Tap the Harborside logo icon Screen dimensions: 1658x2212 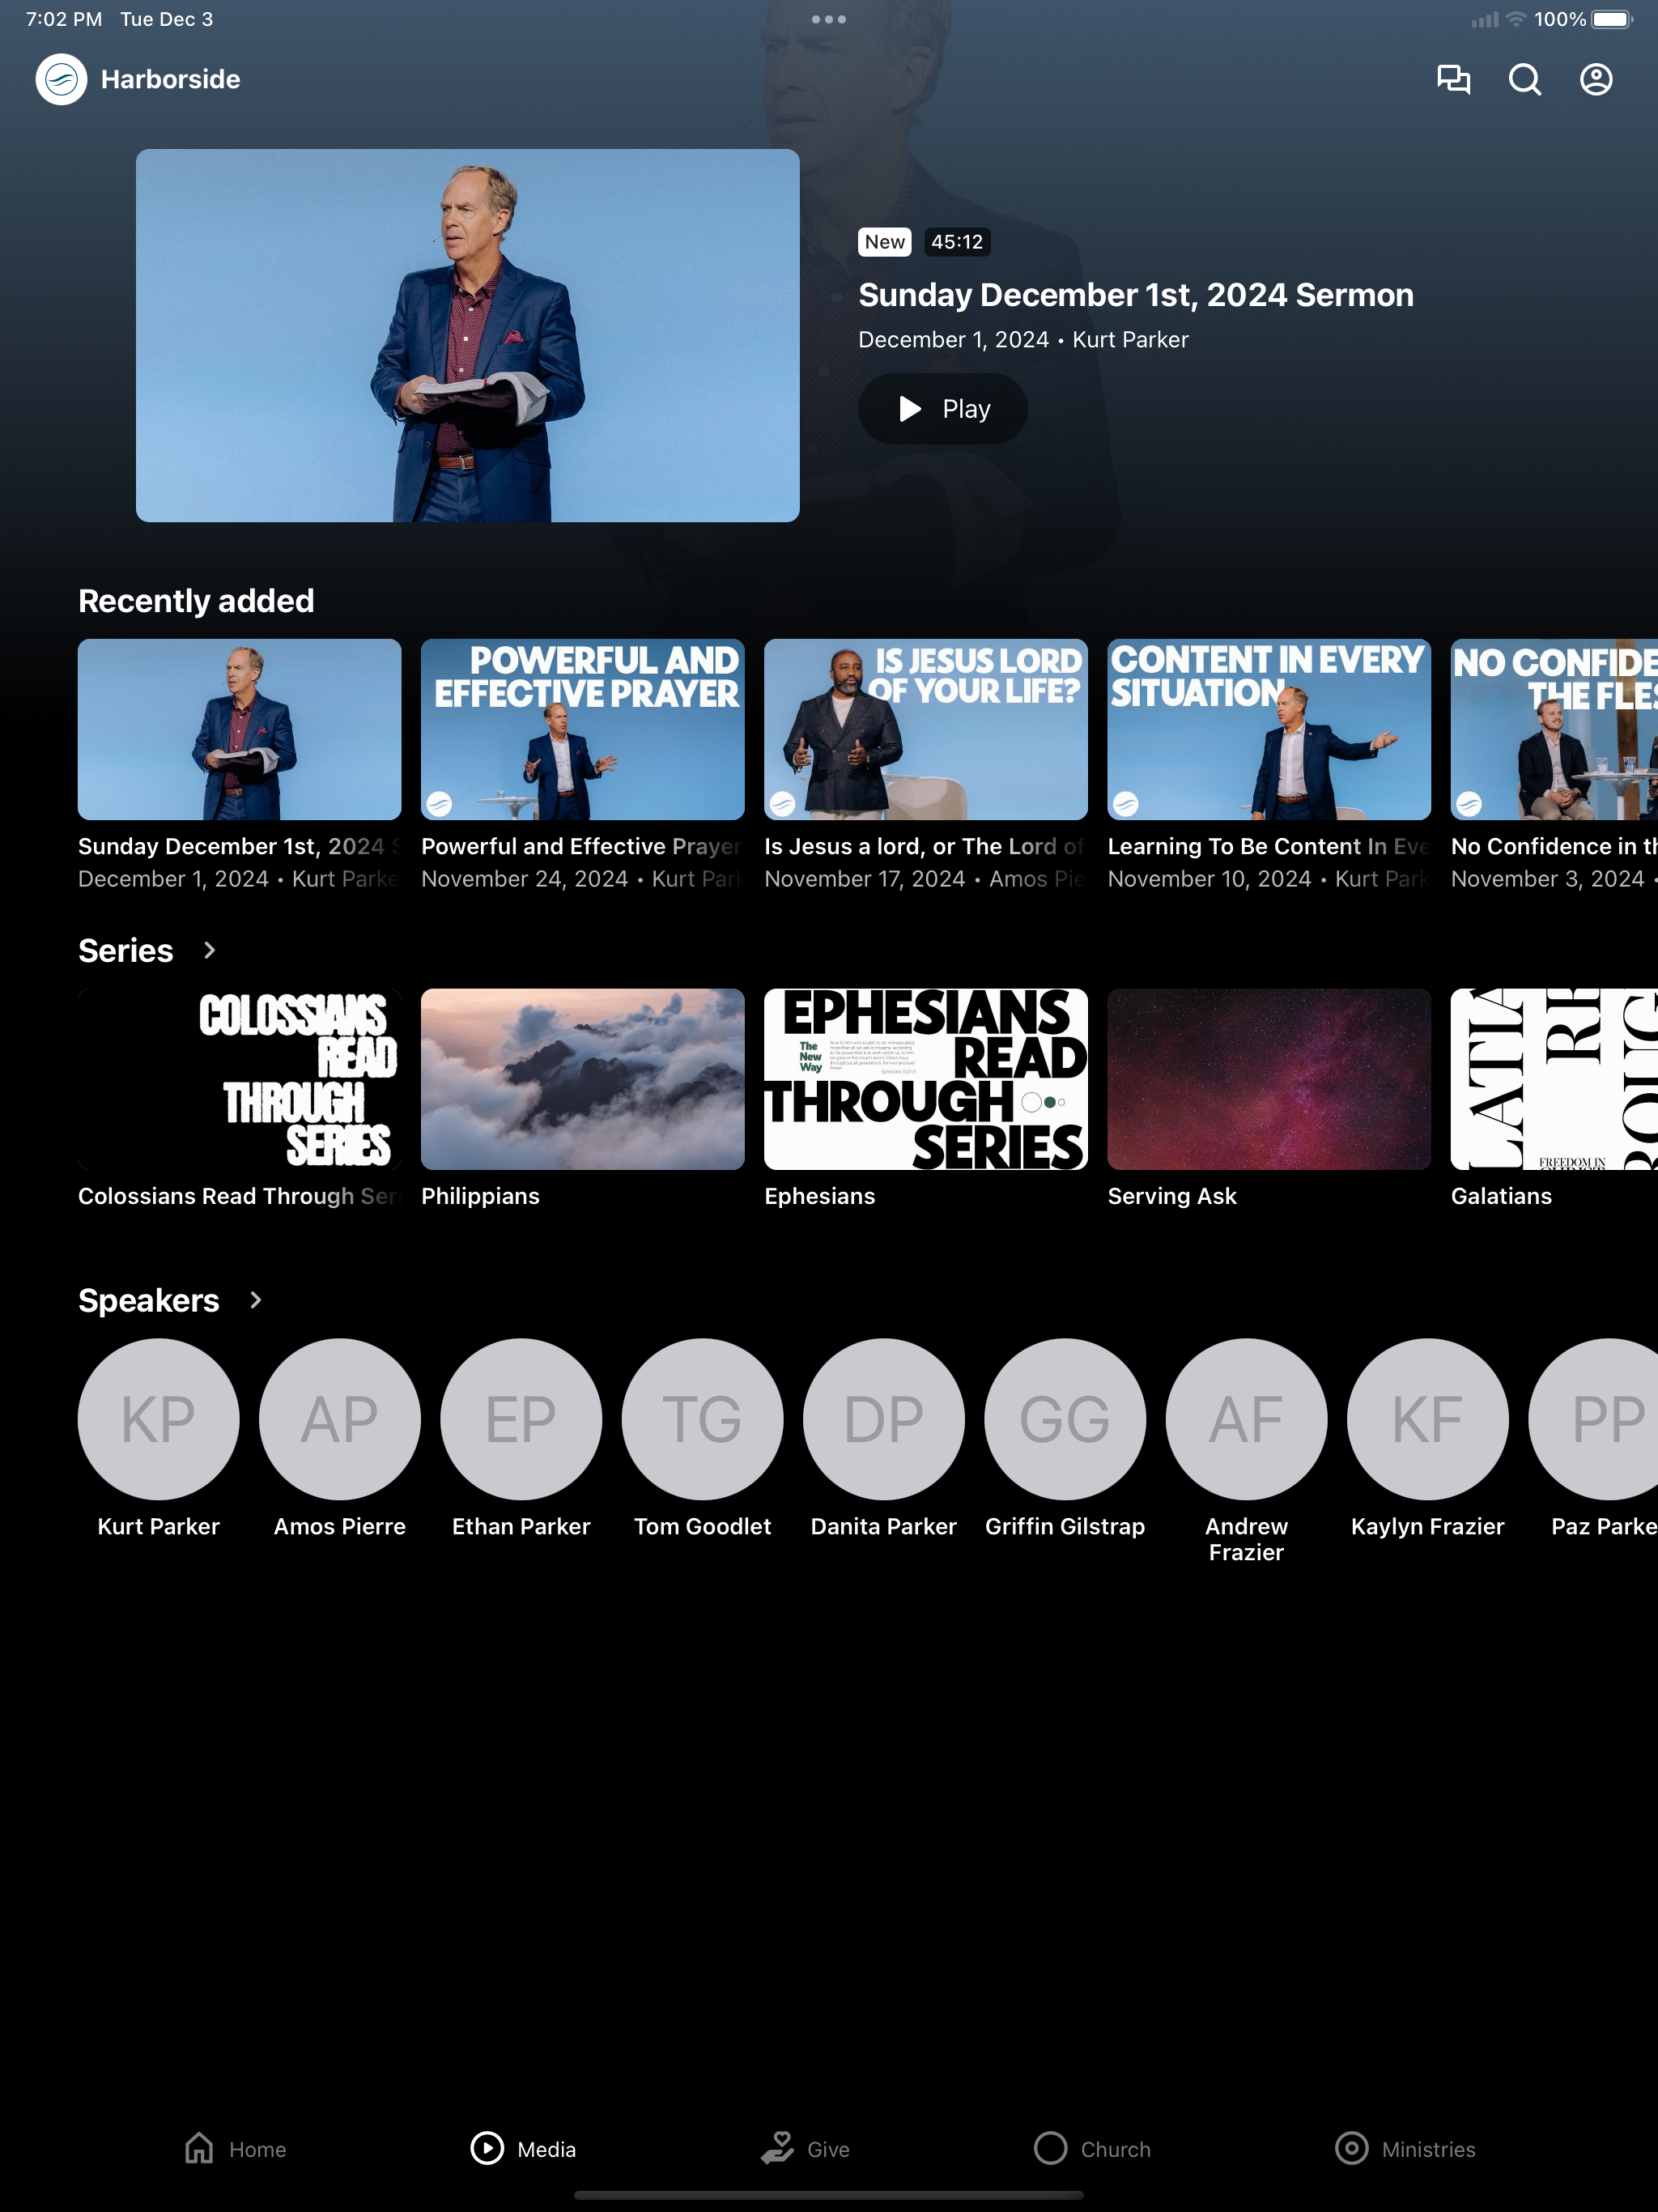(61, 79)
